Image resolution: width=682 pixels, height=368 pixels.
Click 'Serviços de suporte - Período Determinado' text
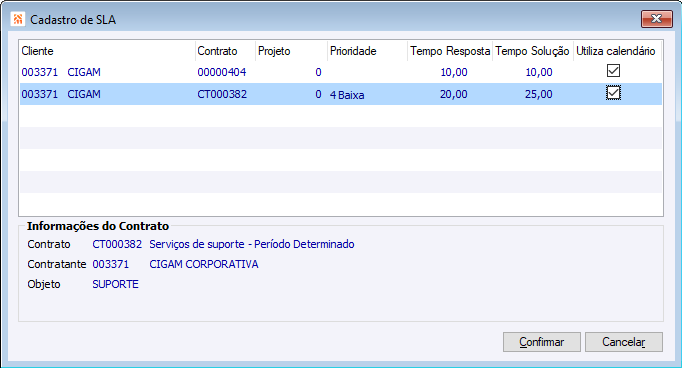pyautogui.click(x=252, y=244)
